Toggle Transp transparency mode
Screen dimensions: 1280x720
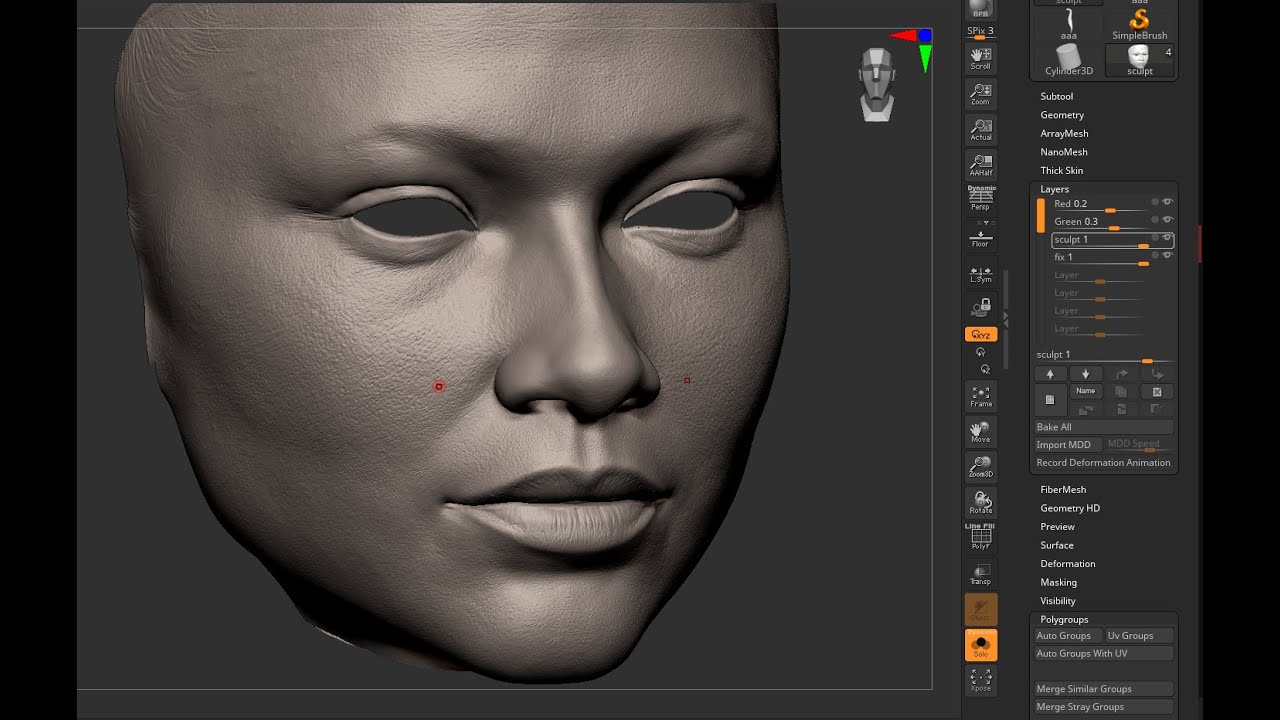[981, 574]
